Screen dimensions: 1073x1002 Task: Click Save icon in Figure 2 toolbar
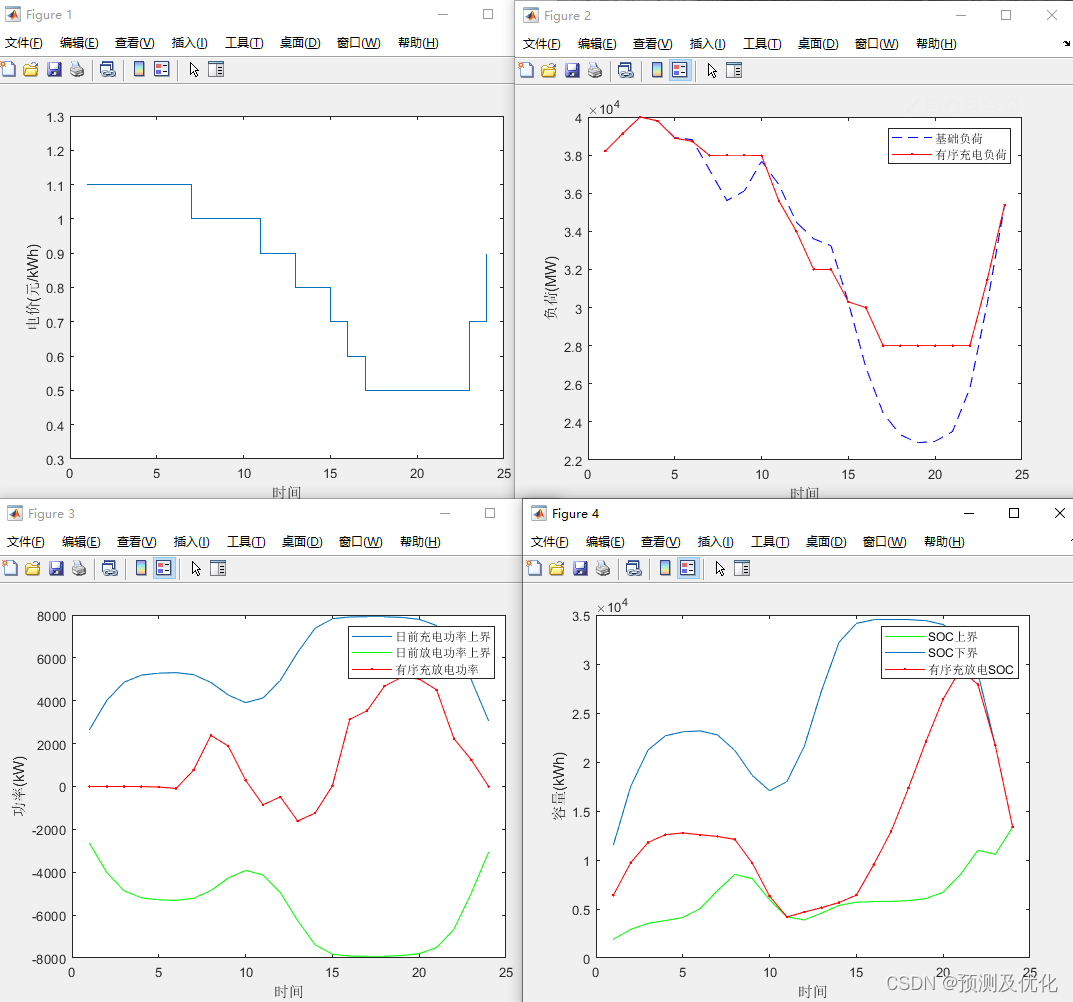pyautogui.click(x=572, y=70)
